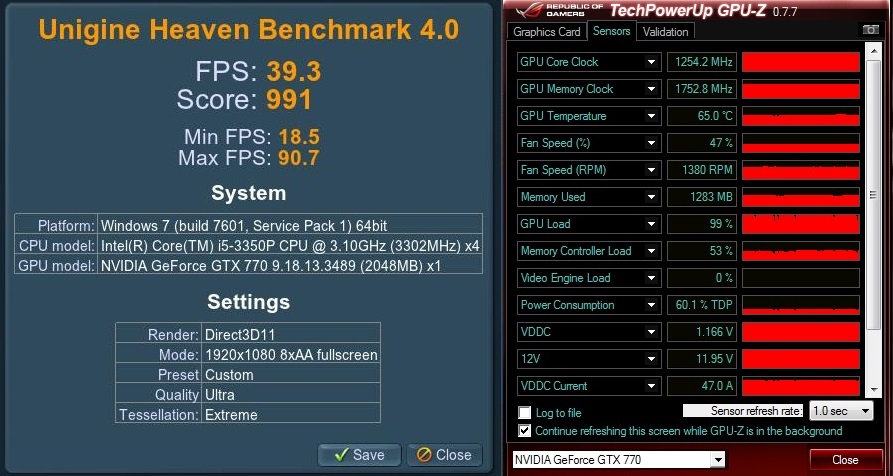Open the NVIDIA GeForce GTX 770 selector
This screenshot has height=476, width=893.
click(618, 460)
